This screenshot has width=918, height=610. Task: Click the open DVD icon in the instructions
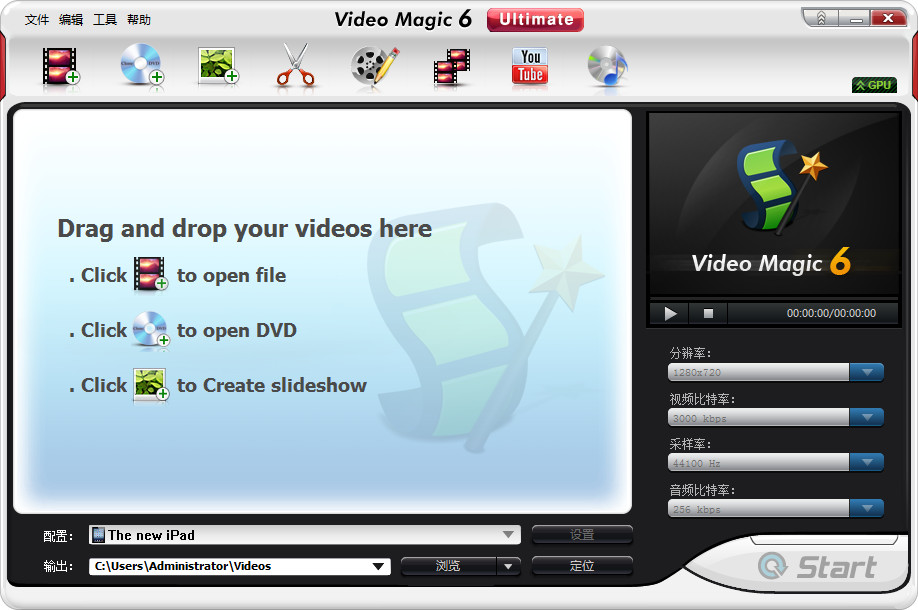(151, 329)
